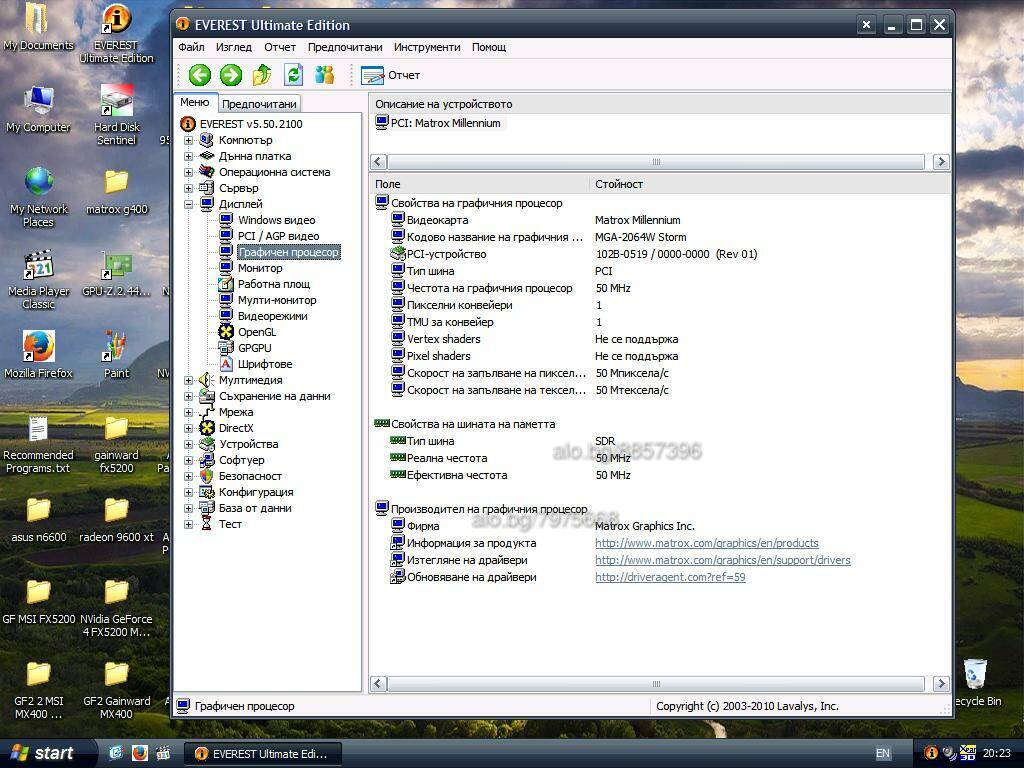Viewport: 1024px width, 768px height.
Task: Click the green Forward arrow toolbar icon
Action: [231, 75]
